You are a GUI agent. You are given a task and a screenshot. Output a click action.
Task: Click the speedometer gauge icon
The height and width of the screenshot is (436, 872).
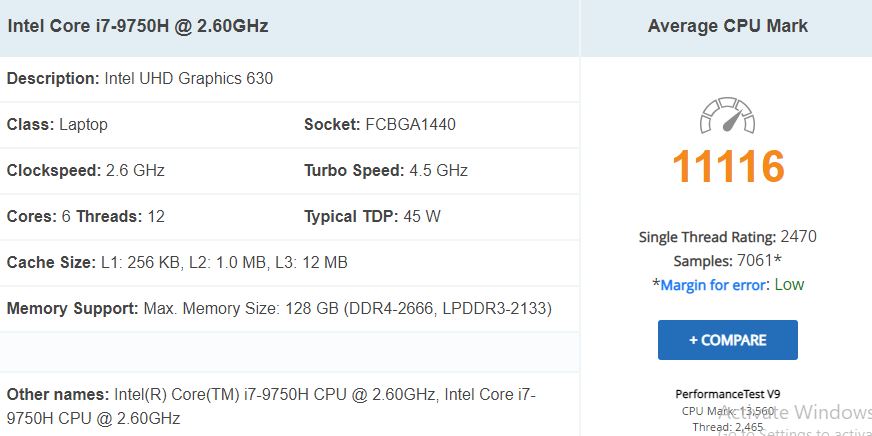727,115
